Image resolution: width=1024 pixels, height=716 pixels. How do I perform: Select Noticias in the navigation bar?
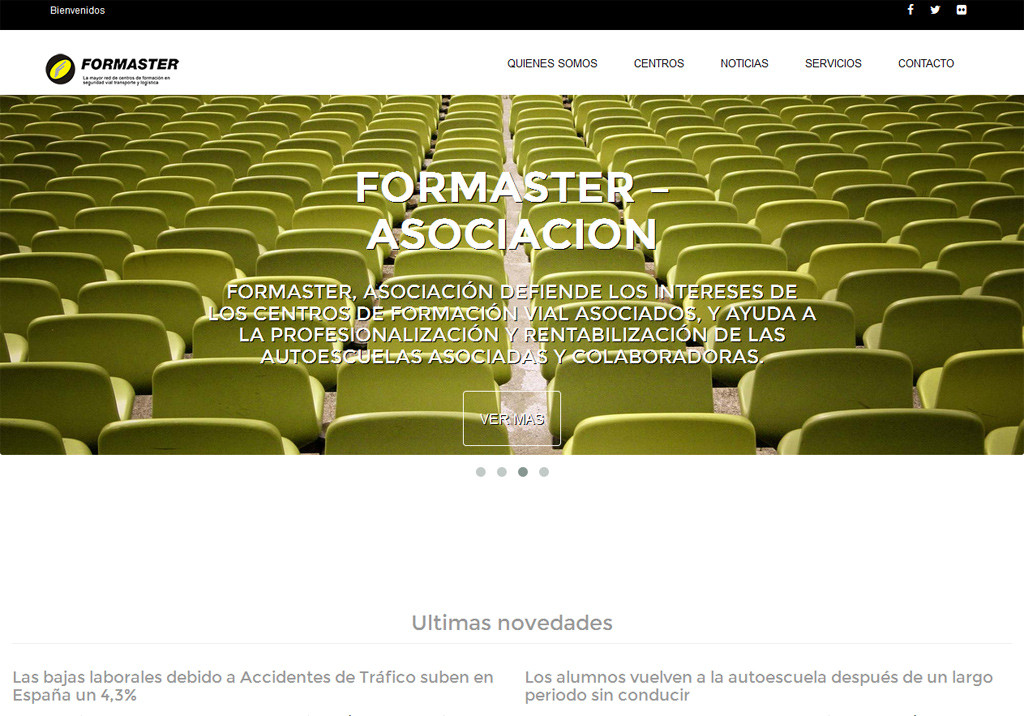[744, 63]
